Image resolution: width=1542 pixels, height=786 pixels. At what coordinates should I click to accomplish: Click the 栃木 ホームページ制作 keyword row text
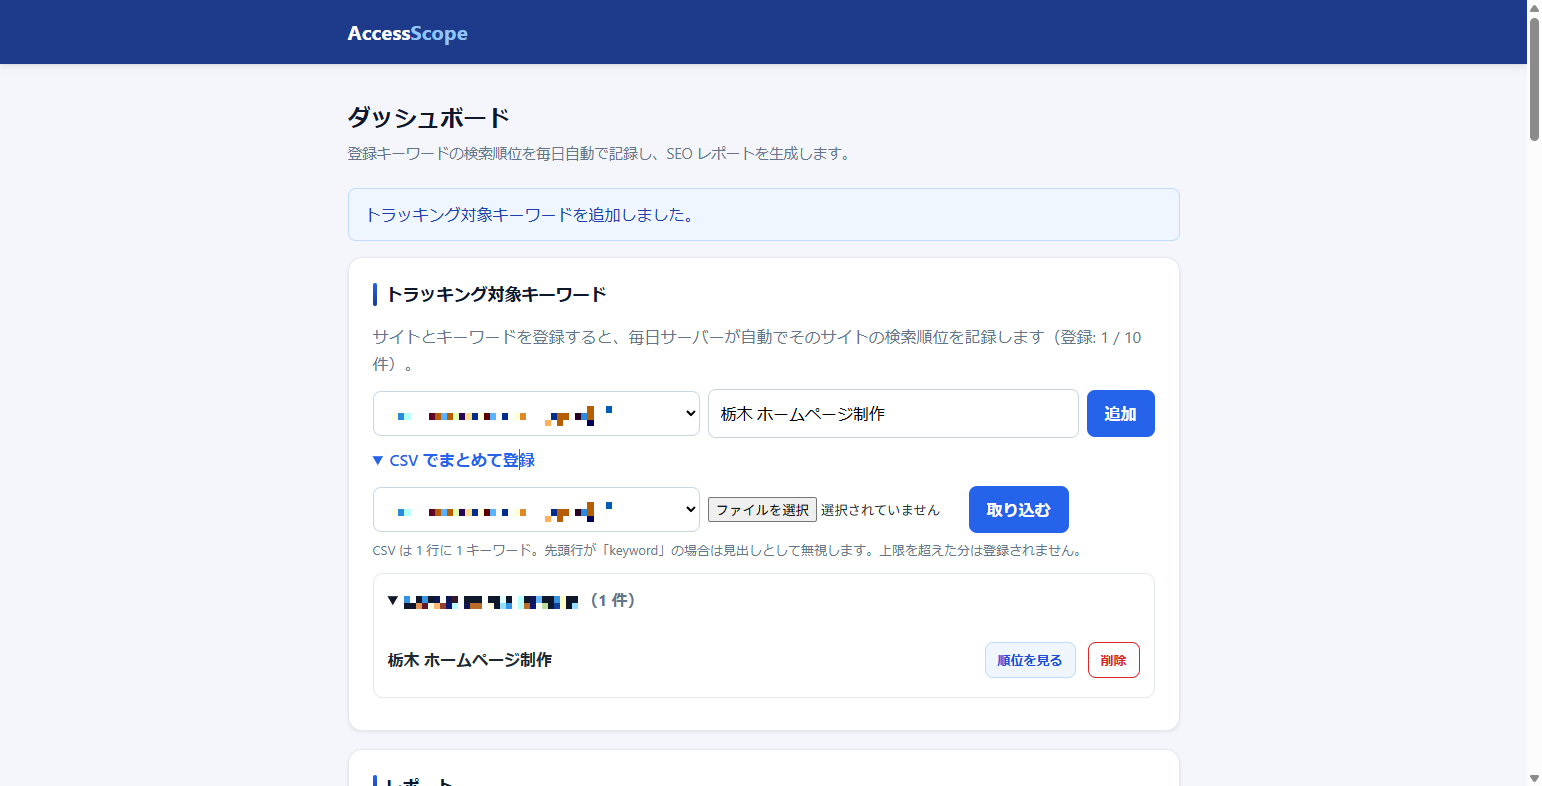pos(470,660)
